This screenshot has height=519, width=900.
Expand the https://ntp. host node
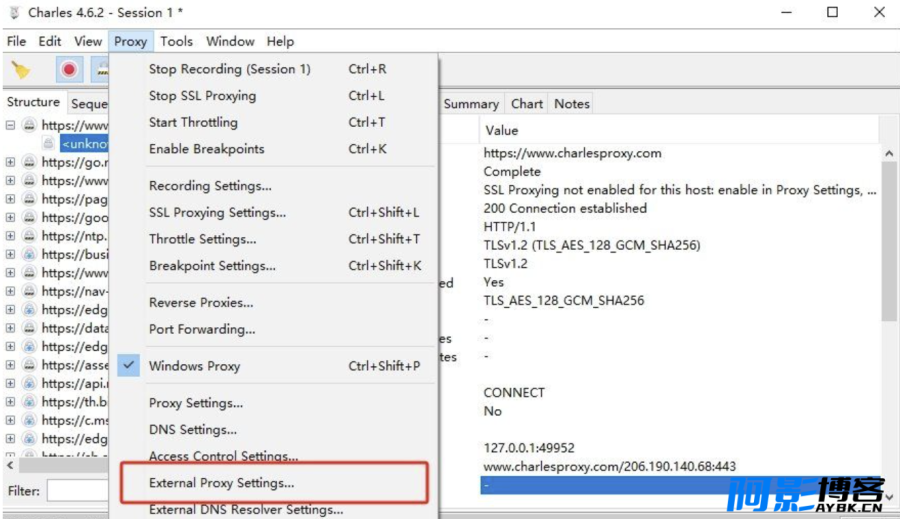[10, 236]
